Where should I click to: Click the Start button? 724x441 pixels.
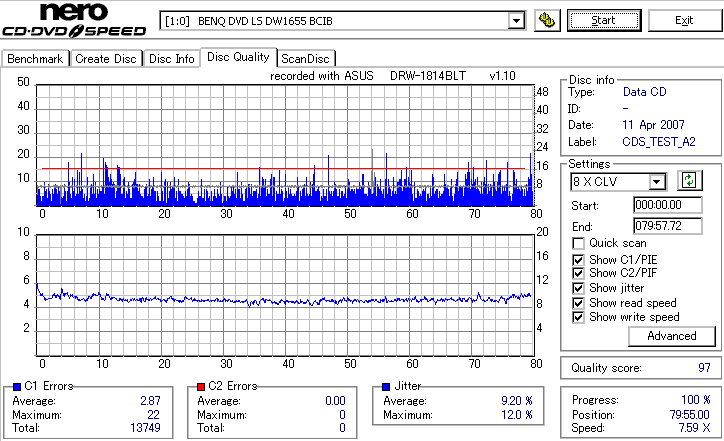click(x=604, y=21)
